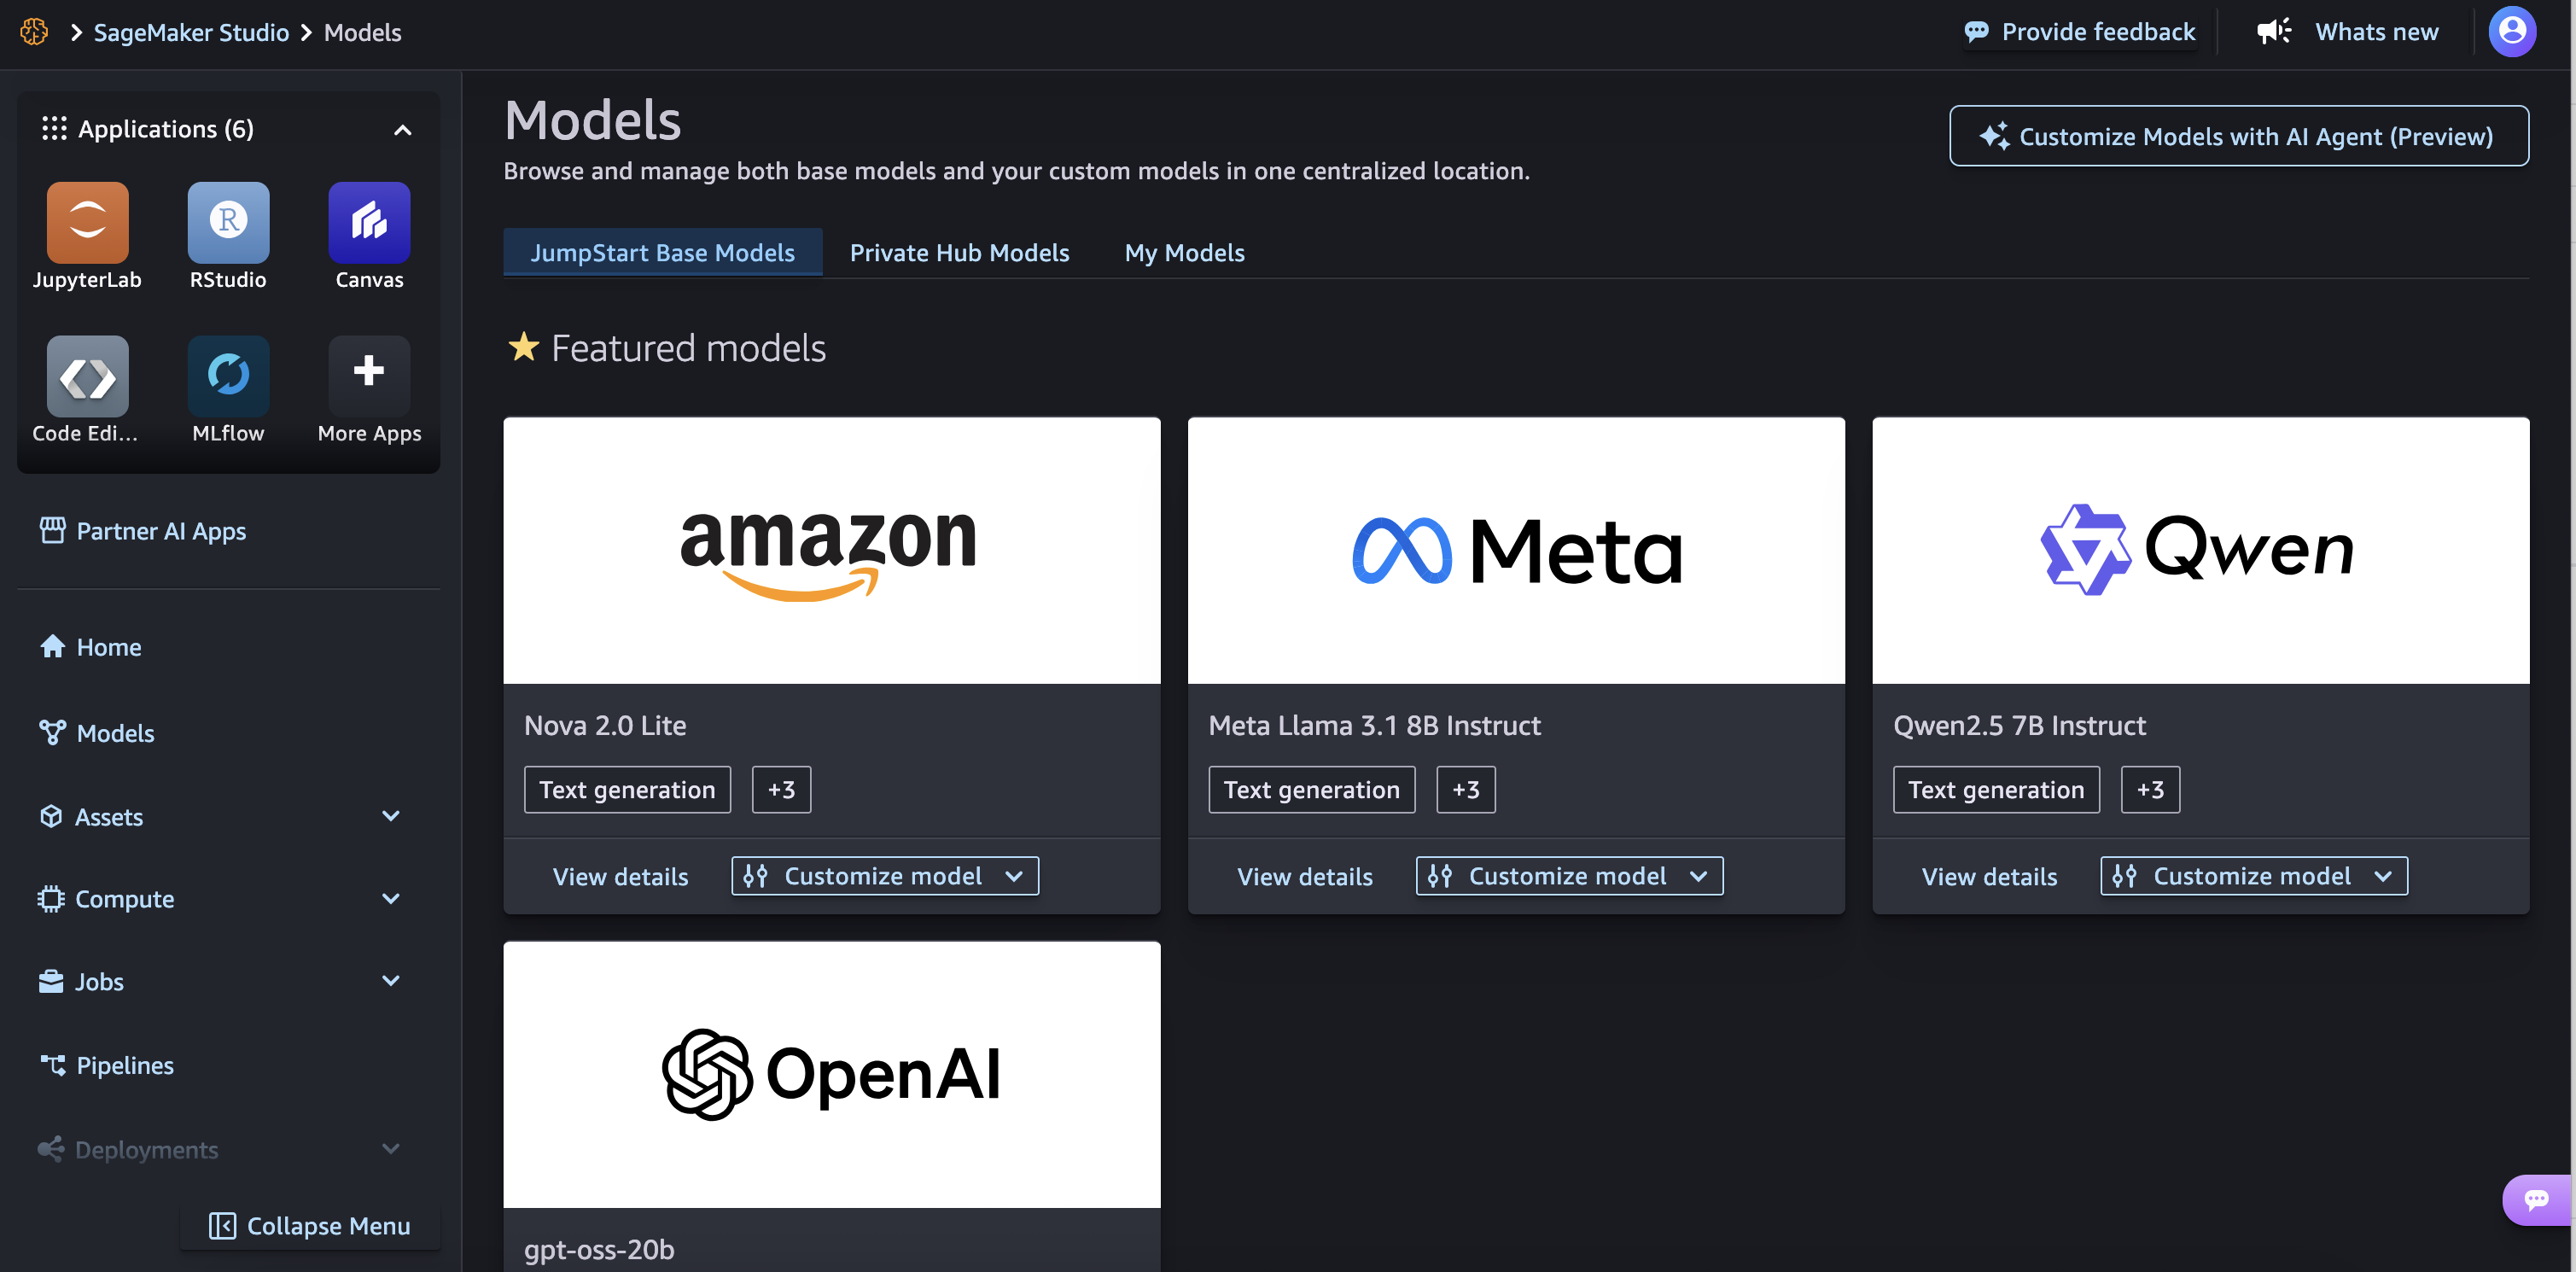
Task: Click the Pipelines icon in sidebar
Action: click(x=52, y=1064)
